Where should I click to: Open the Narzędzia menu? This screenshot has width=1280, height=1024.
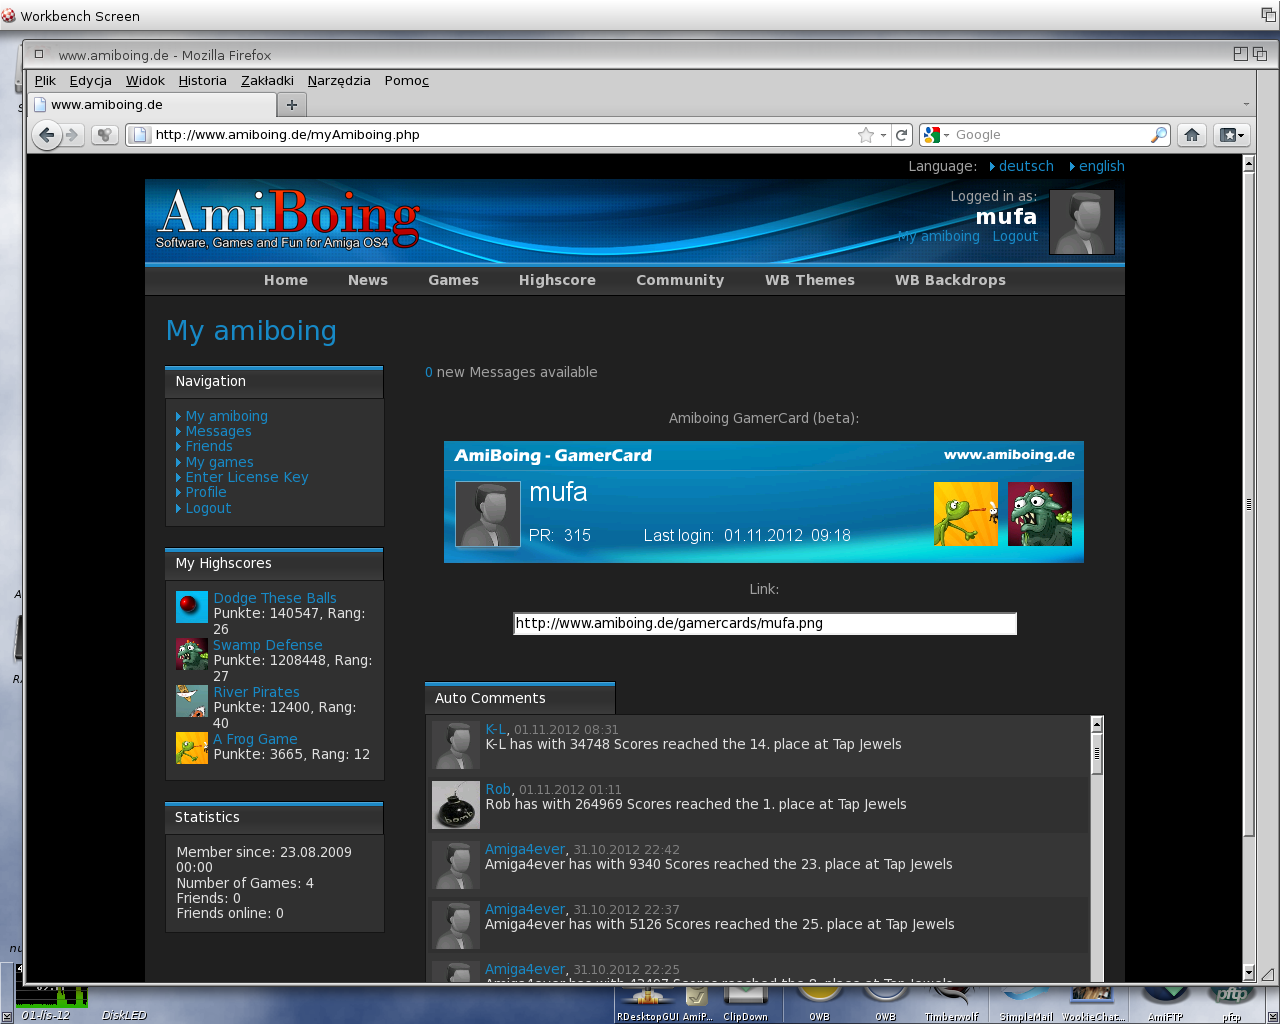339,81
